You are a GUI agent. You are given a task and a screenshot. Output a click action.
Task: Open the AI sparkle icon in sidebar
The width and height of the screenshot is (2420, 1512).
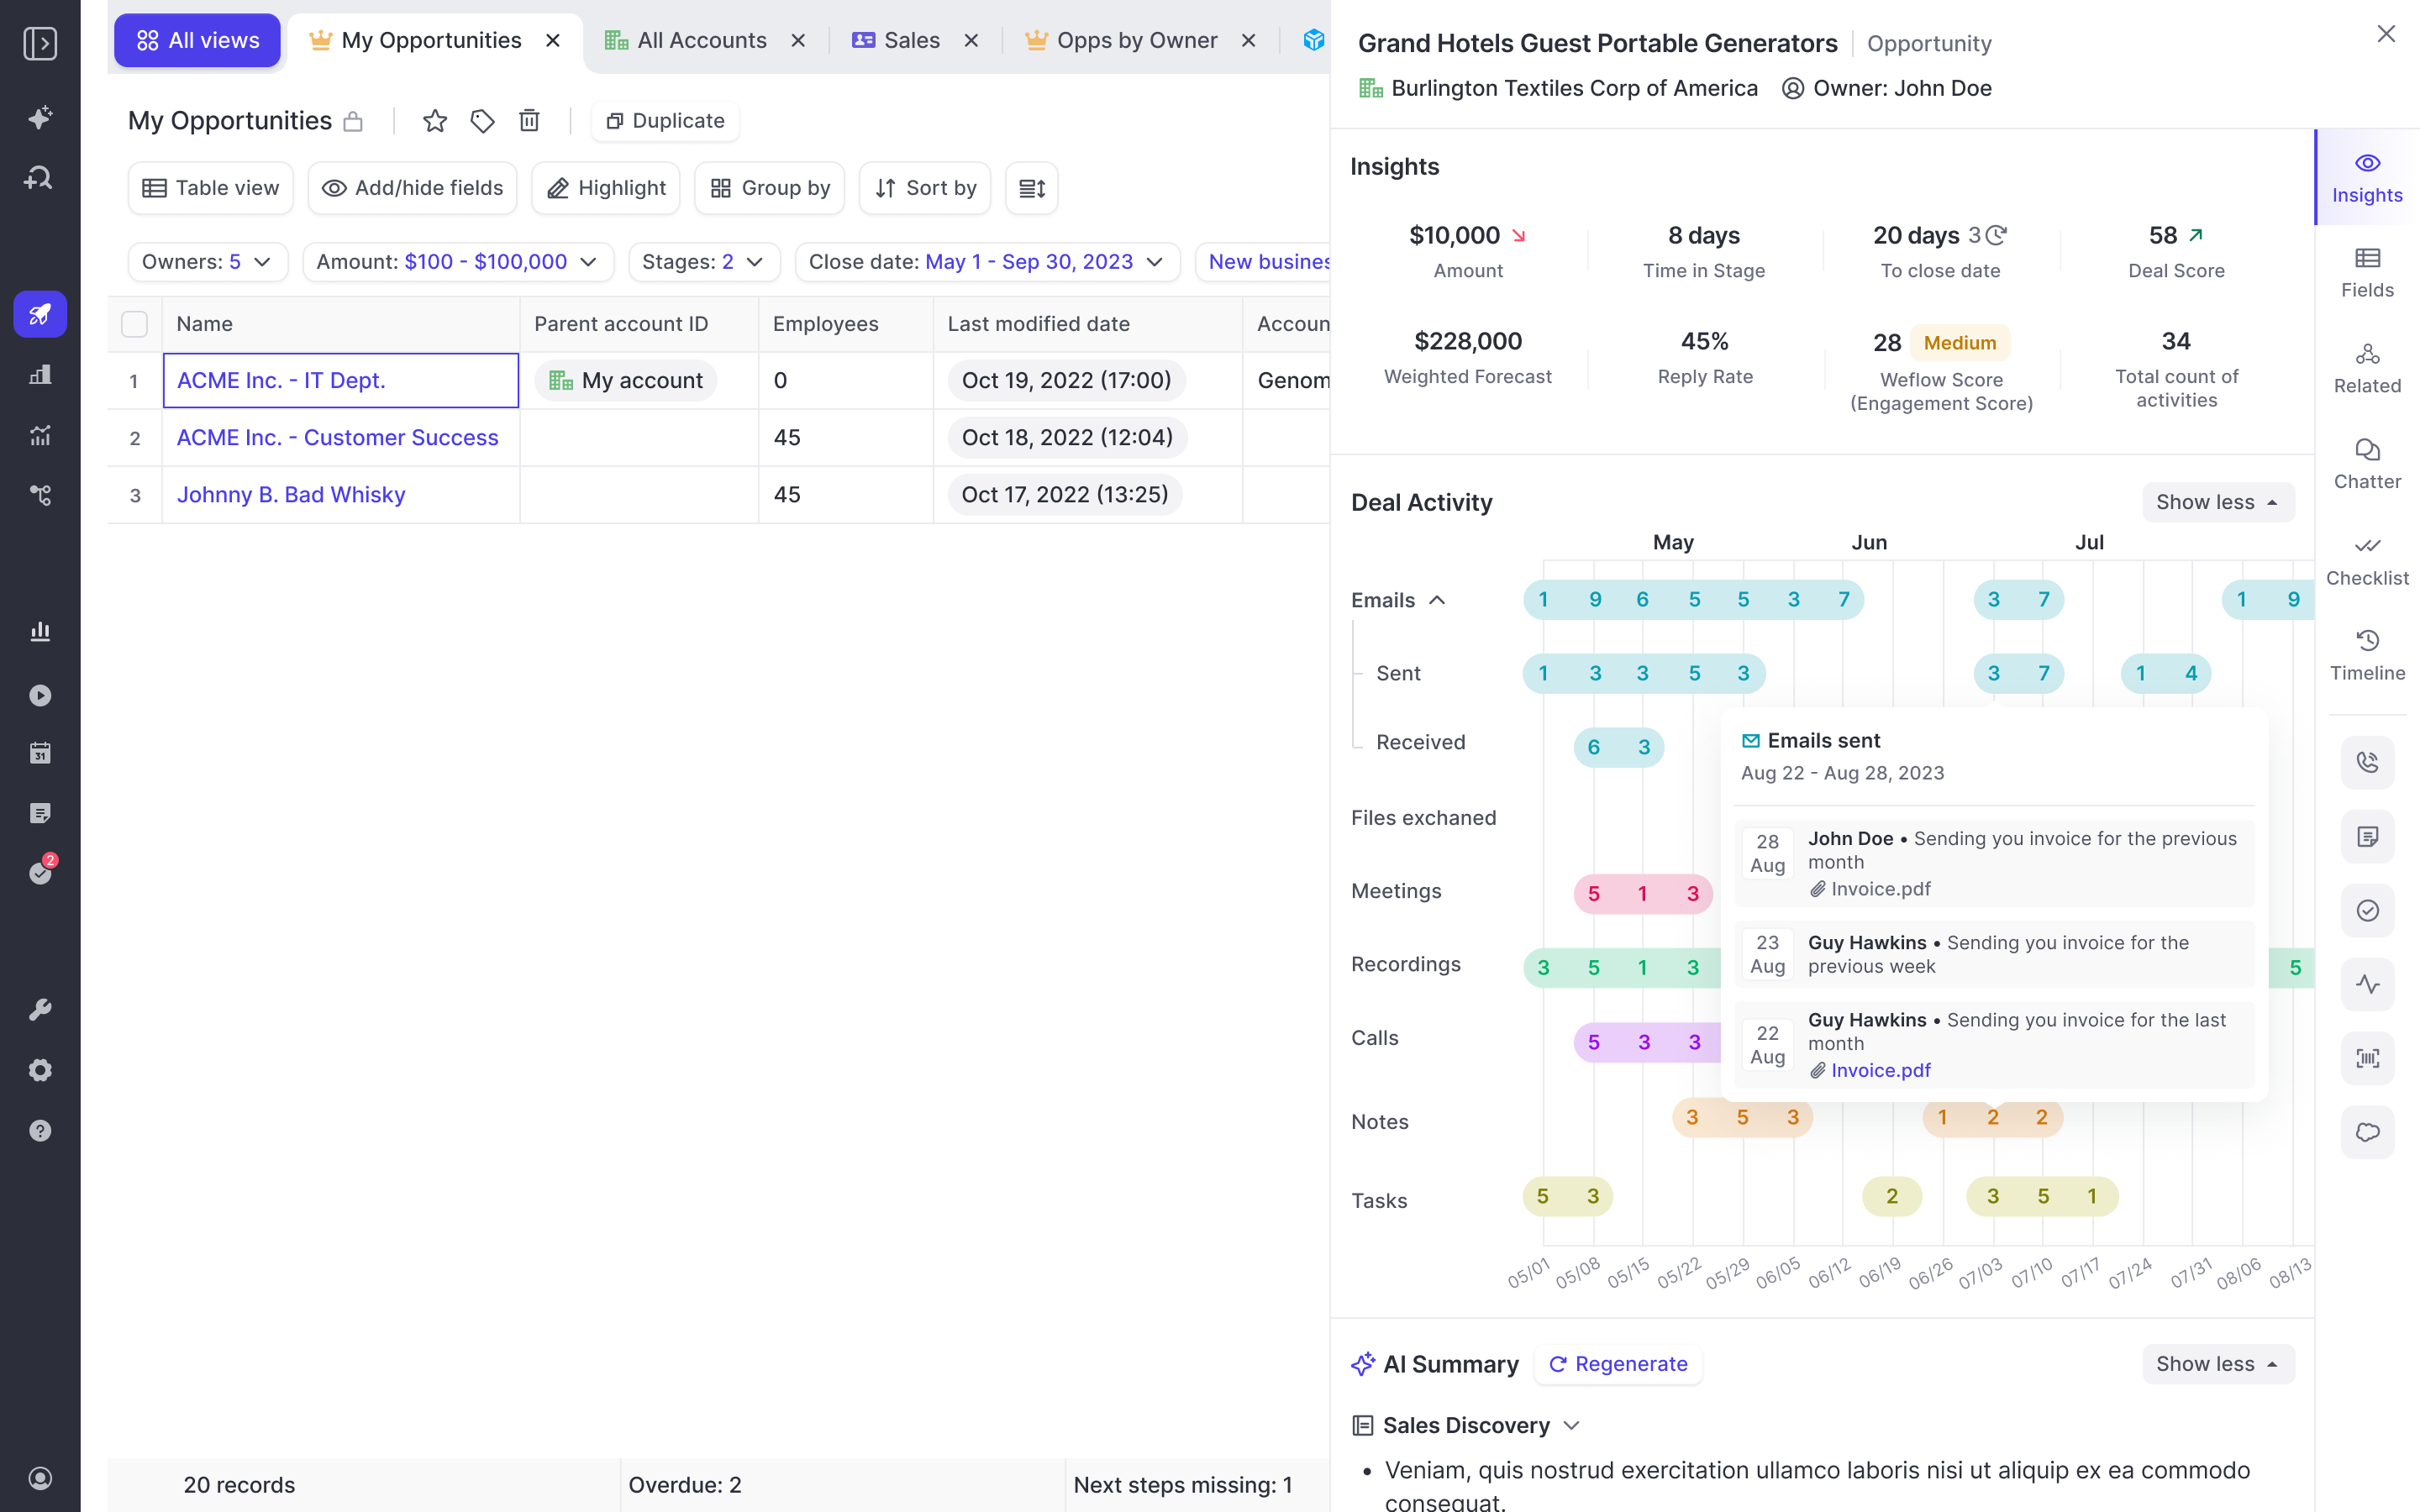point(40,118)
